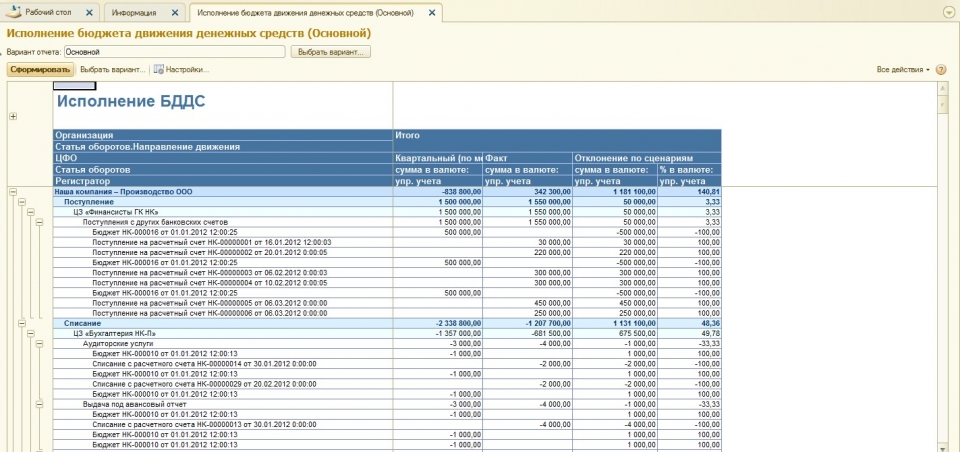Open the help question mark icon
960x452 pixels.
click(x=942, y=70)
